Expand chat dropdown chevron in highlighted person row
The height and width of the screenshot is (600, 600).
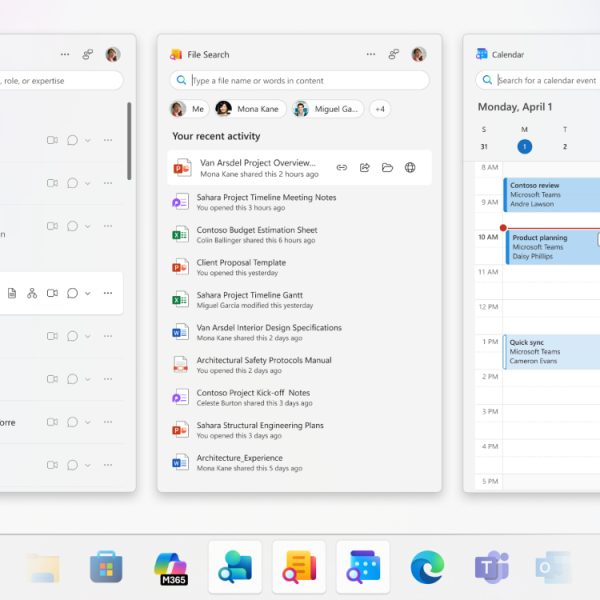click(88, 293)
